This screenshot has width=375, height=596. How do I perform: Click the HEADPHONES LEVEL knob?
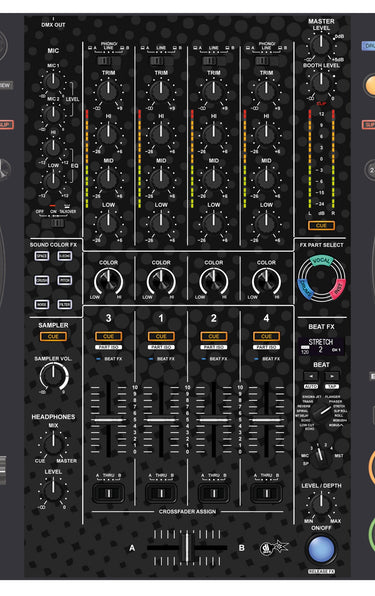pos(53,490)
